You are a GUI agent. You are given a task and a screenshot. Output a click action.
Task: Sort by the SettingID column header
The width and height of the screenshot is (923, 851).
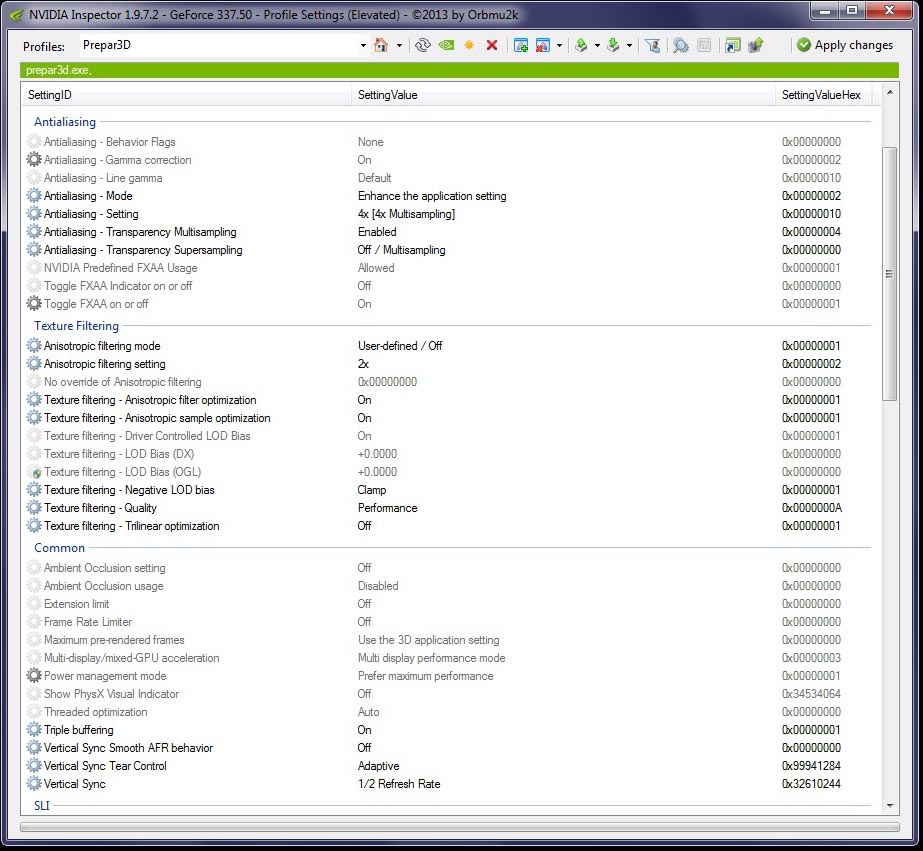(187, 95)
